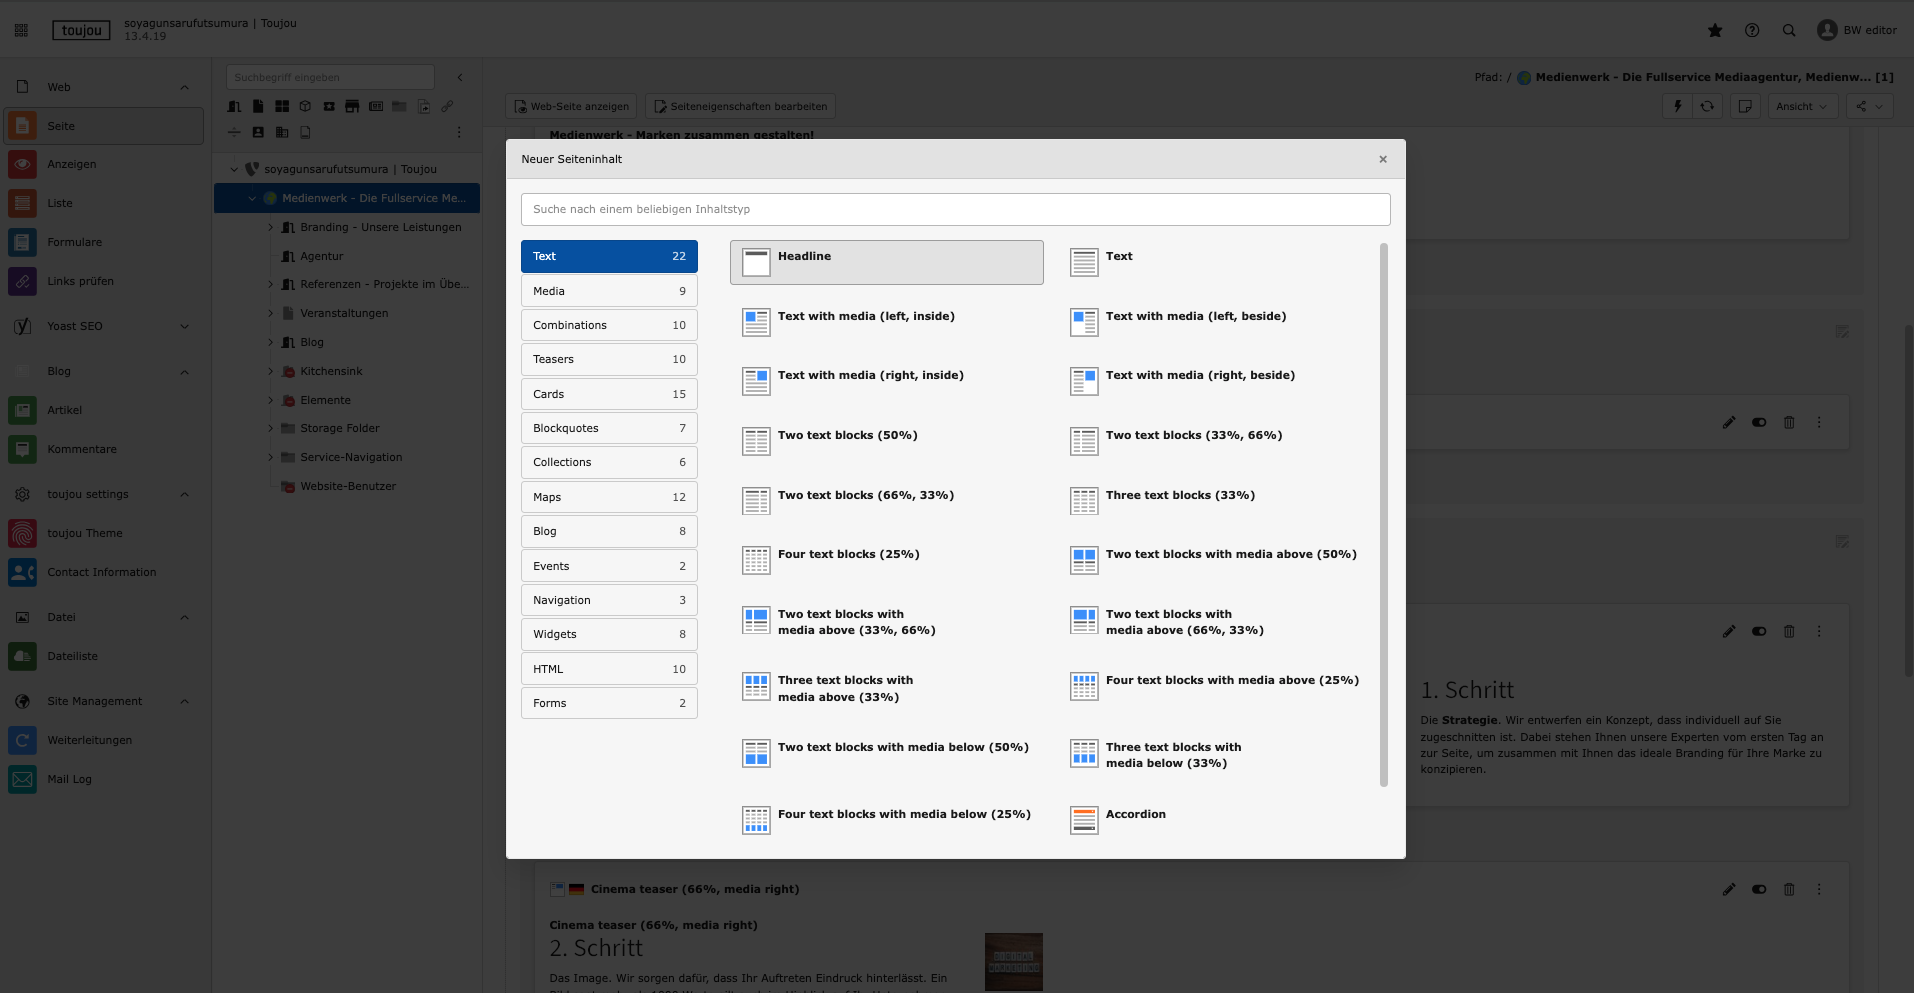Switch to the Media category tab
Viewport: 1914px width, 993px height.
(x=609, y=291)
